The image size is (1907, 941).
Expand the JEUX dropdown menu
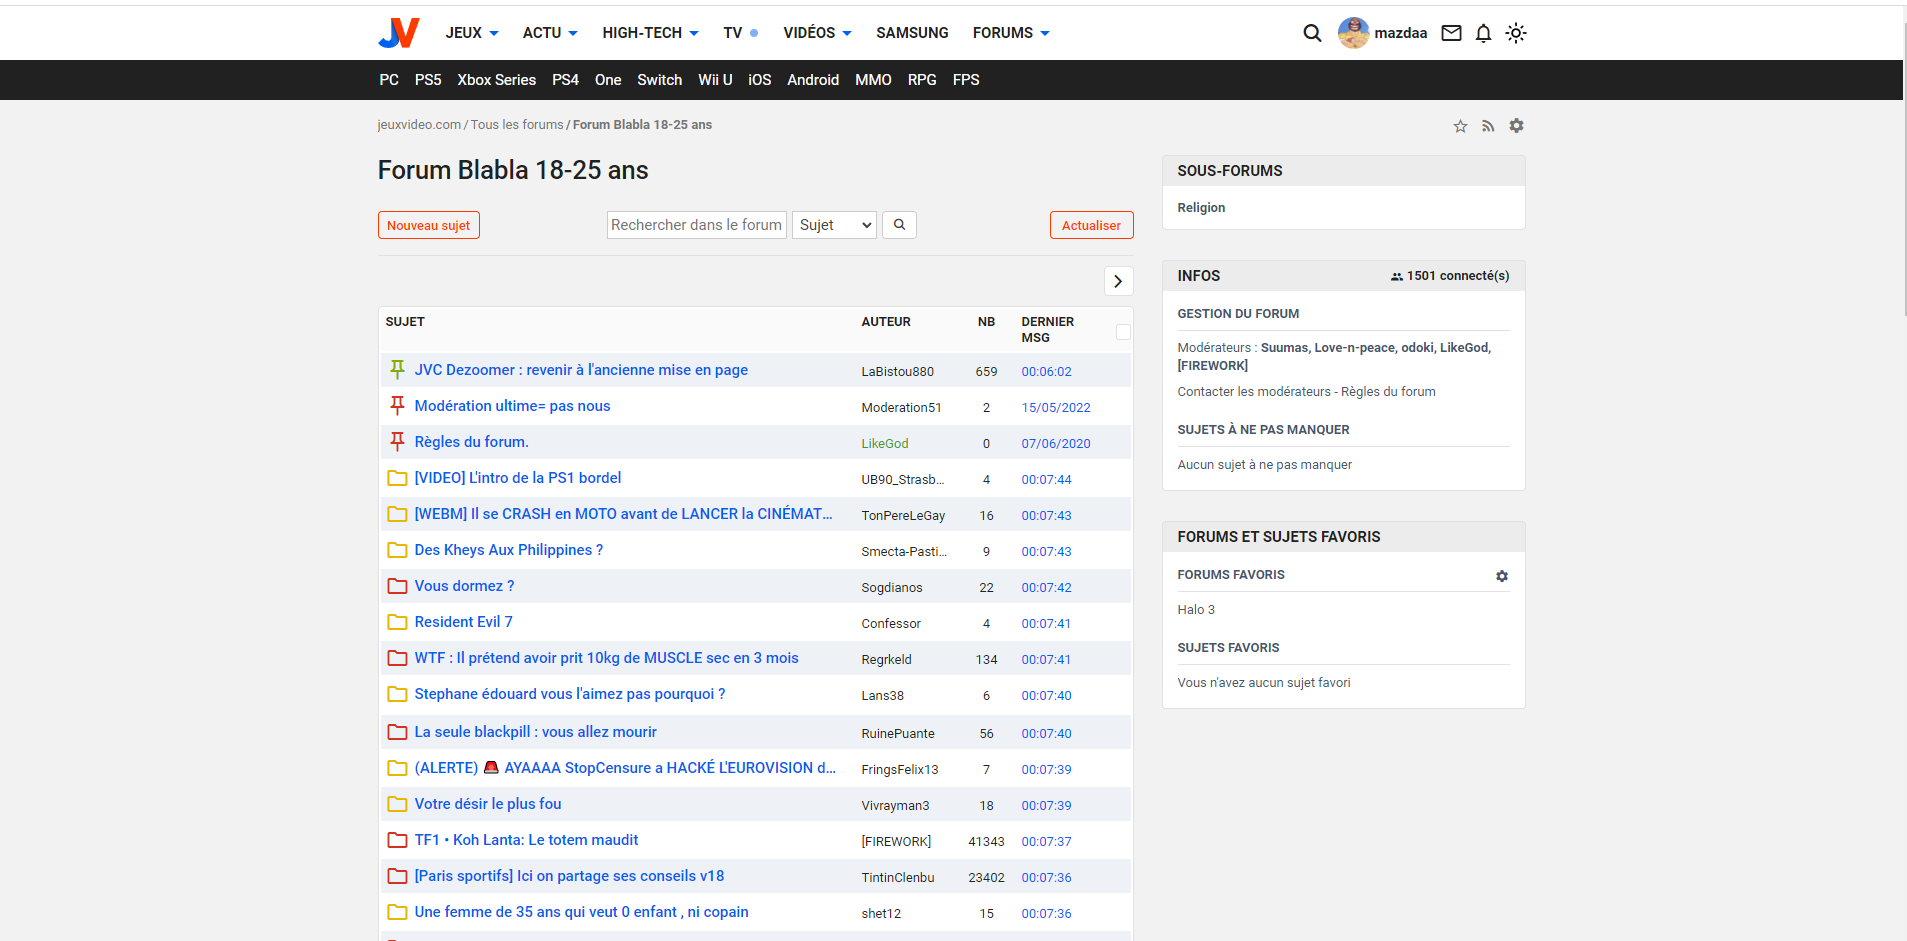coord(472,33)
